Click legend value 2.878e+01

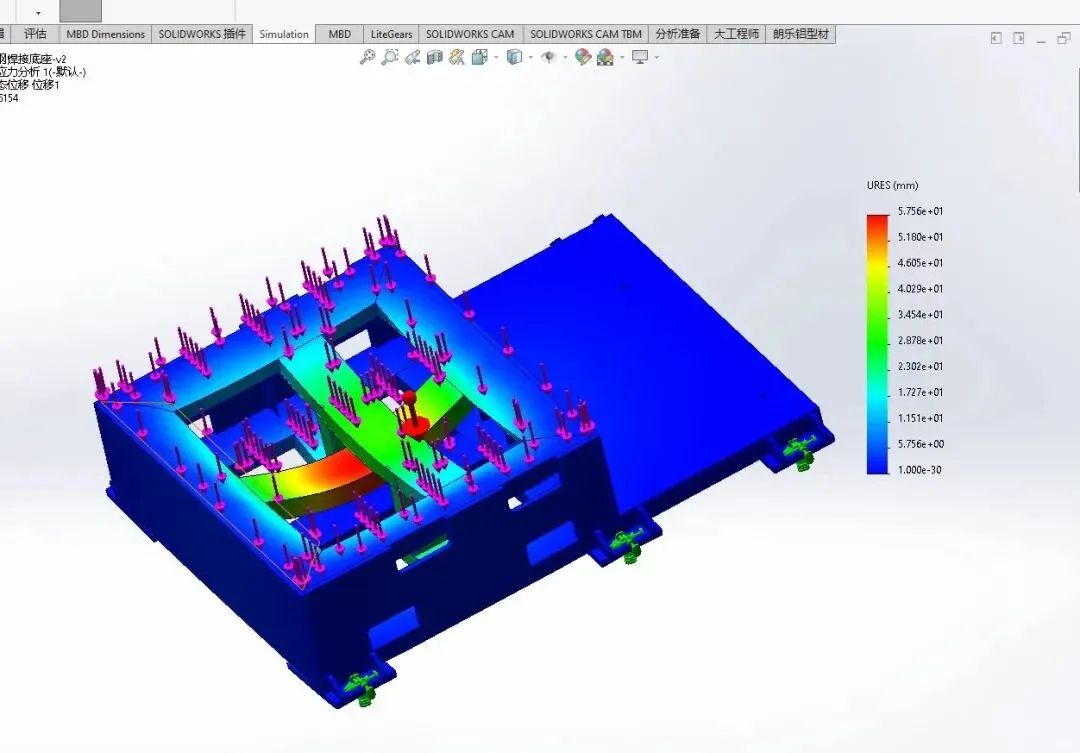[x=920, y=340]
